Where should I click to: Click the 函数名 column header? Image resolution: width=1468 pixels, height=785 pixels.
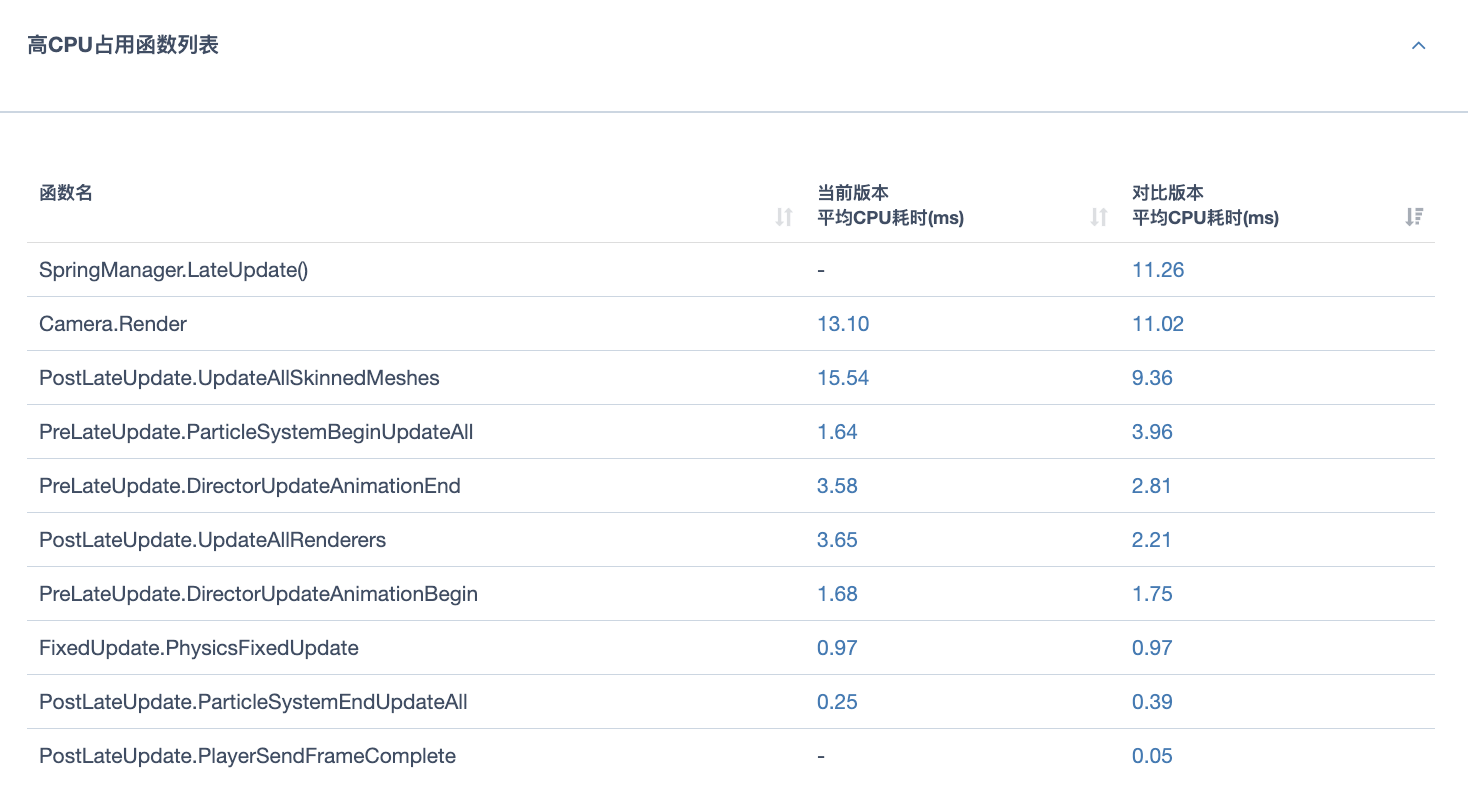pos(66,193)
